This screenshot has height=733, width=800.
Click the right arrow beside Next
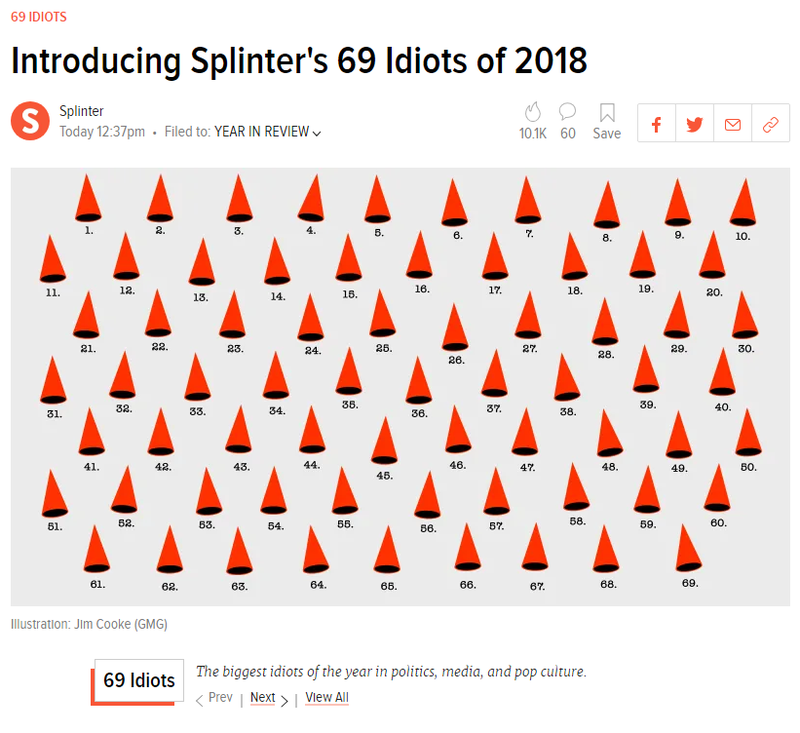[285, 701]
